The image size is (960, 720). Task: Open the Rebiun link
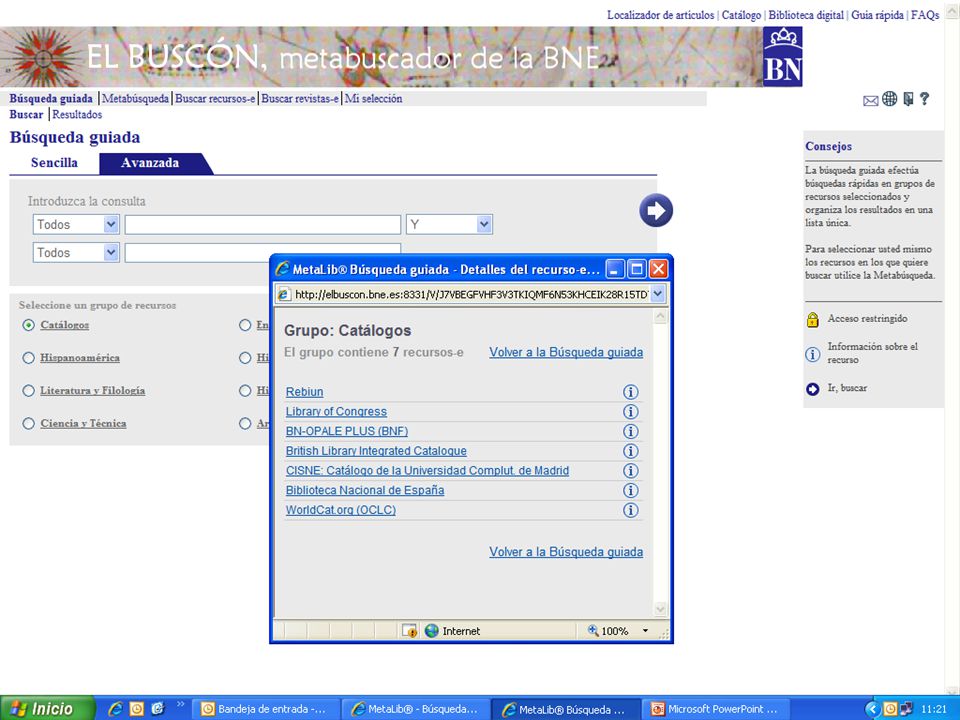(304, 392)
